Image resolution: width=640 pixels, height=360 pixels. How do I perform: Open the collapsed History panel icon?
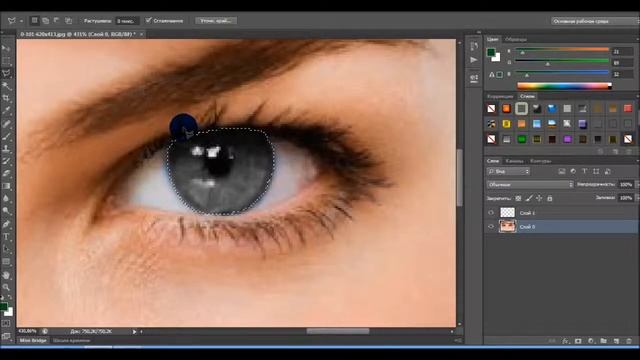tap(473, 47)
